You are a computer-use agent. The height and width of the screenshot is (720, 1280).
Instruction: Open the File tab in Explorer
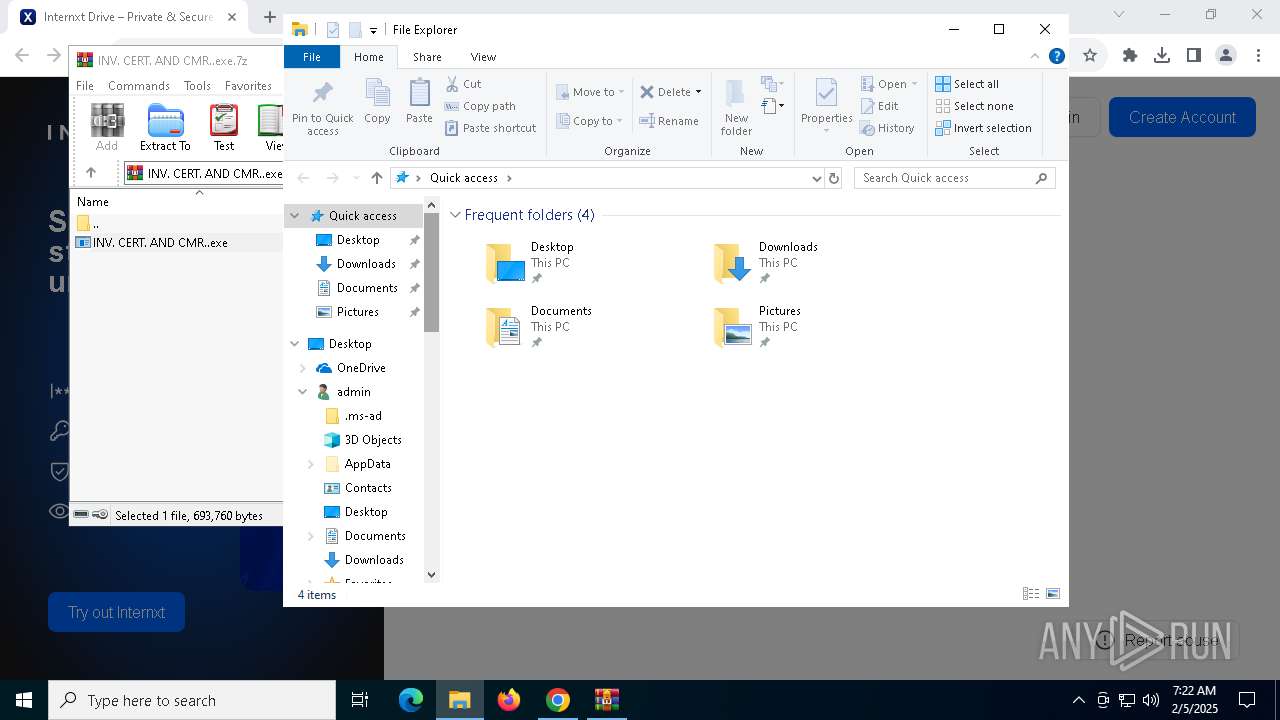[312, 57]
